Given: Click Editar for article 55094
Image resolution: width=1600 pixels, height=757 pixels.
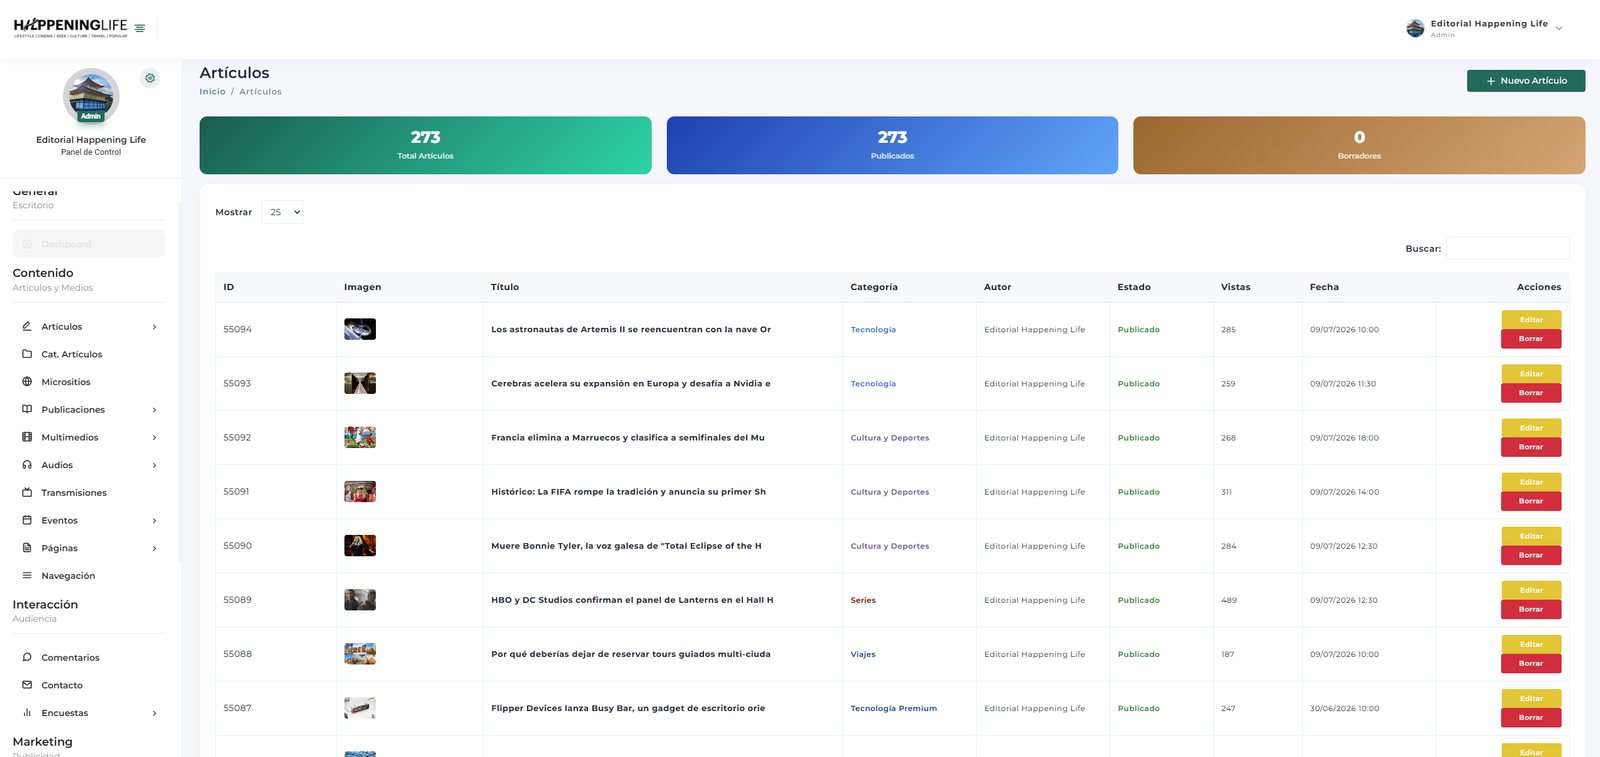Looking at the screenshot, I should coord(1531,320).
